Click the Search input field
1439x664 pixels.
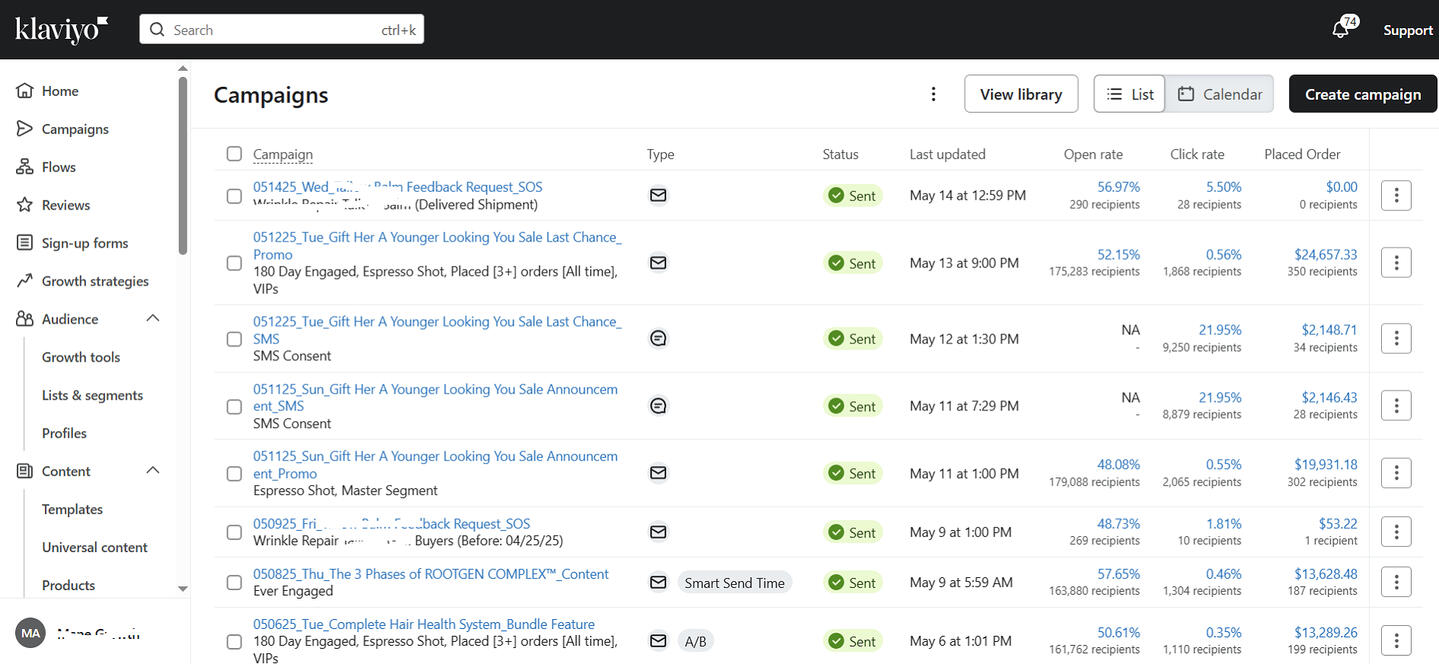(x=281, y=30)
